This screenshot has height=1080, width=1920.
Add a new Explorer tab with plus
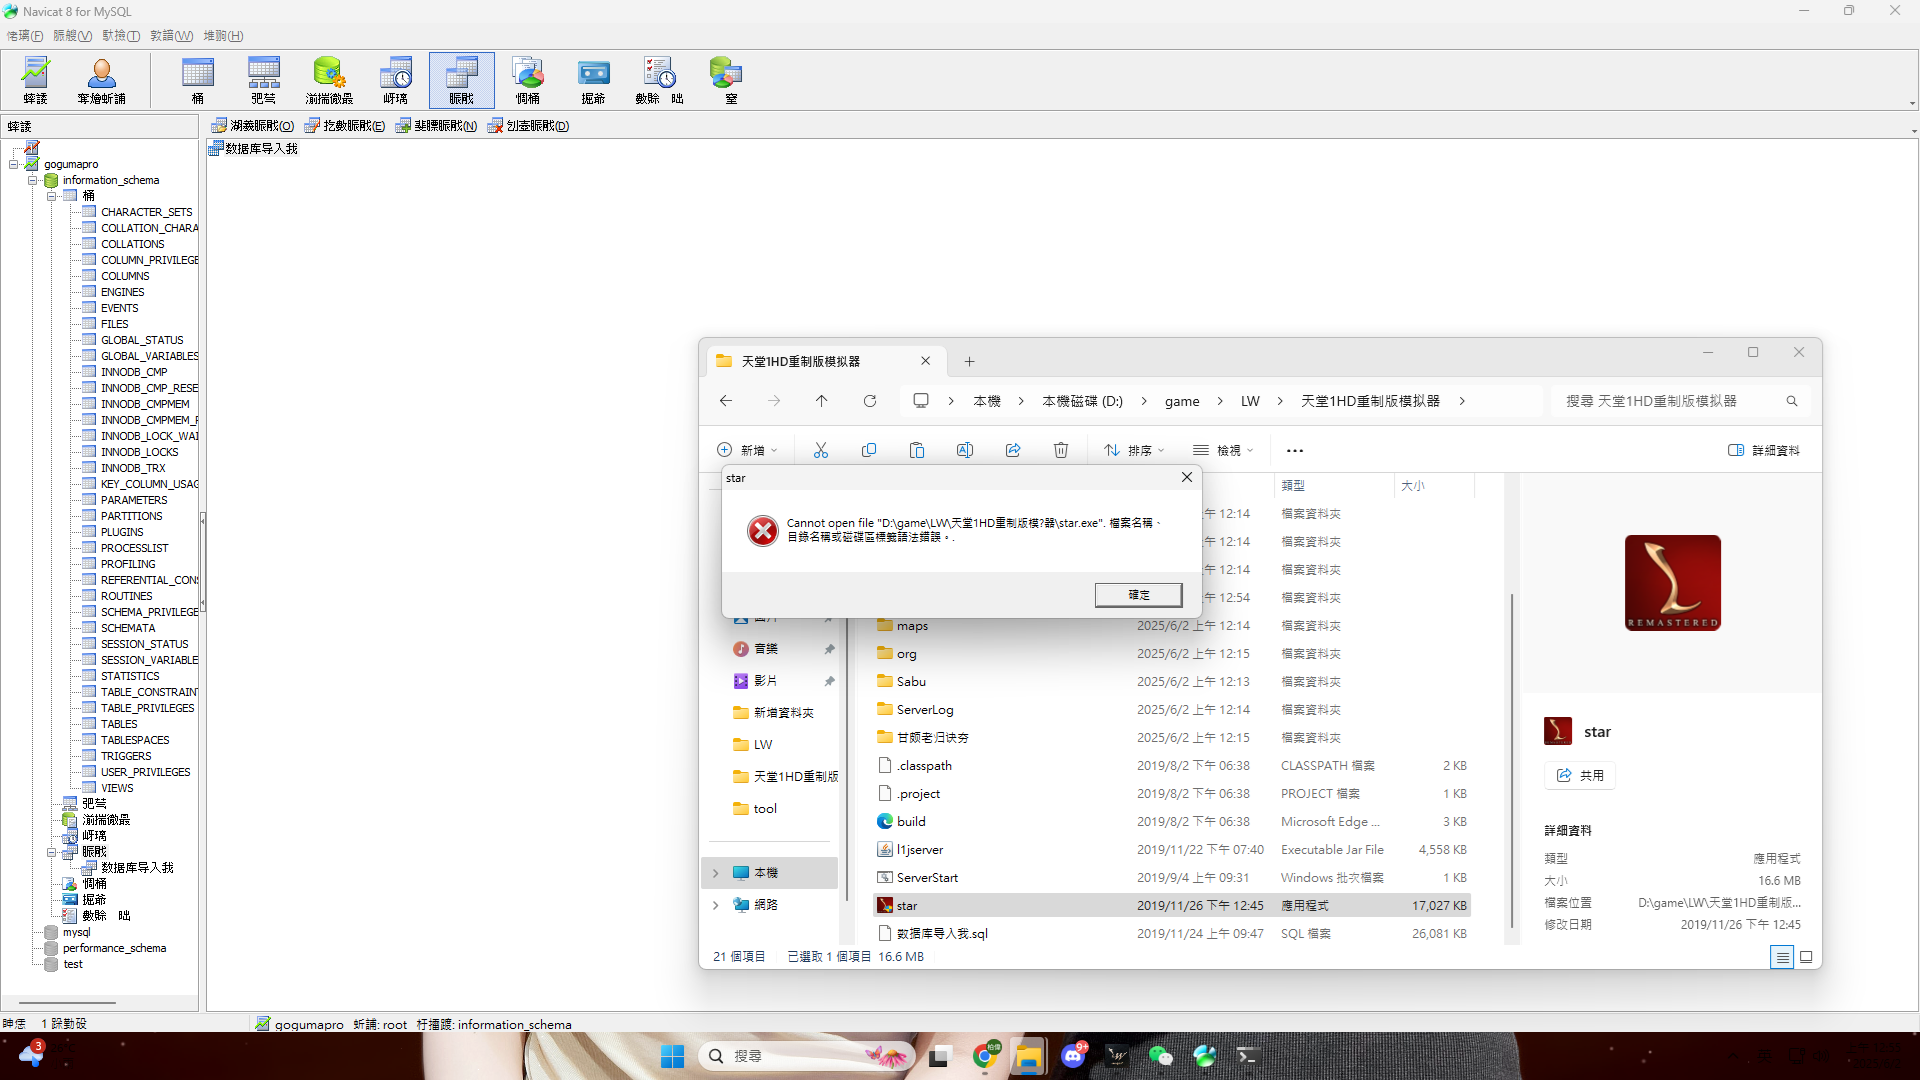point(969,362)
